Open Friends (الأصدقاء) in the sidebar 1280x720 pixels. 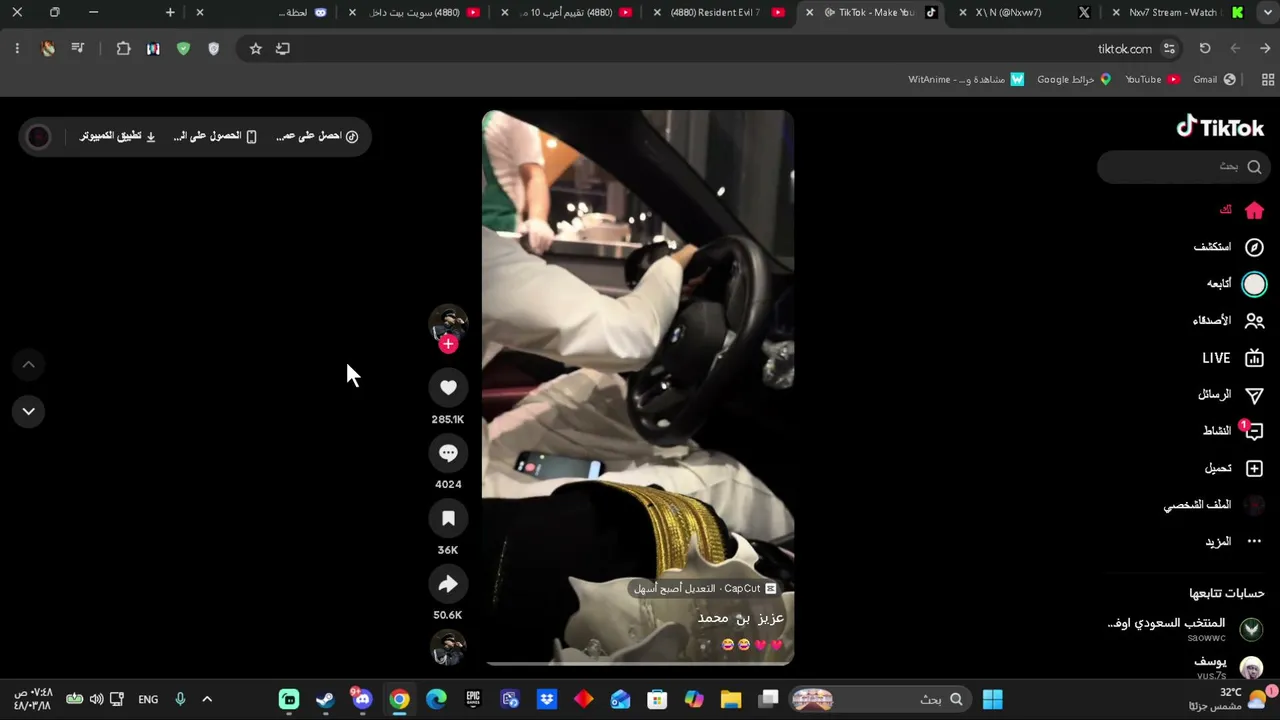tap(1228, 321)
